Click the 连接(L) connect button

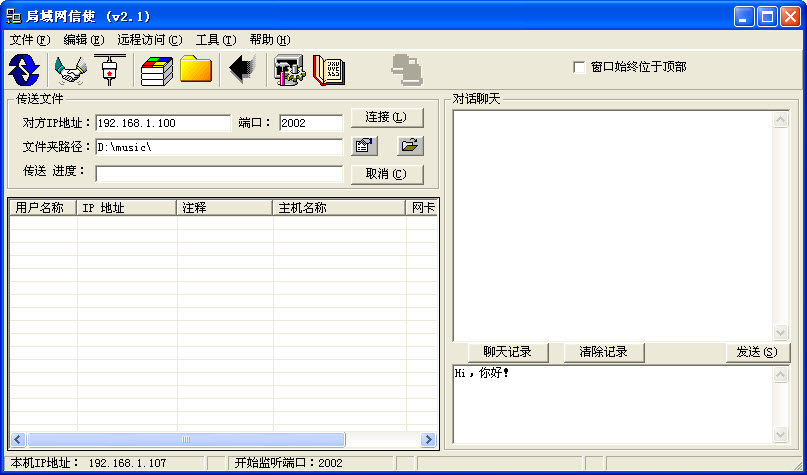[x=387, y=117]
